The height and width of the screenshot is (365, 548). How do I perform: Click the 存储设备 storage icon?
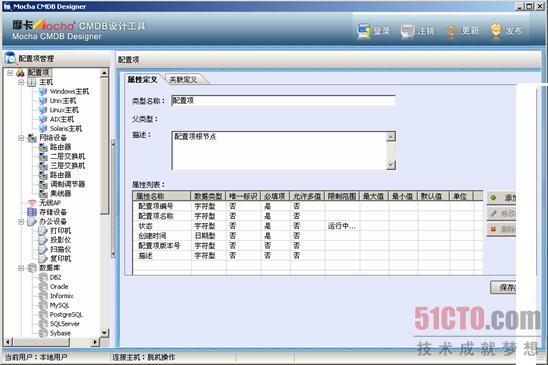pos(32,212)
